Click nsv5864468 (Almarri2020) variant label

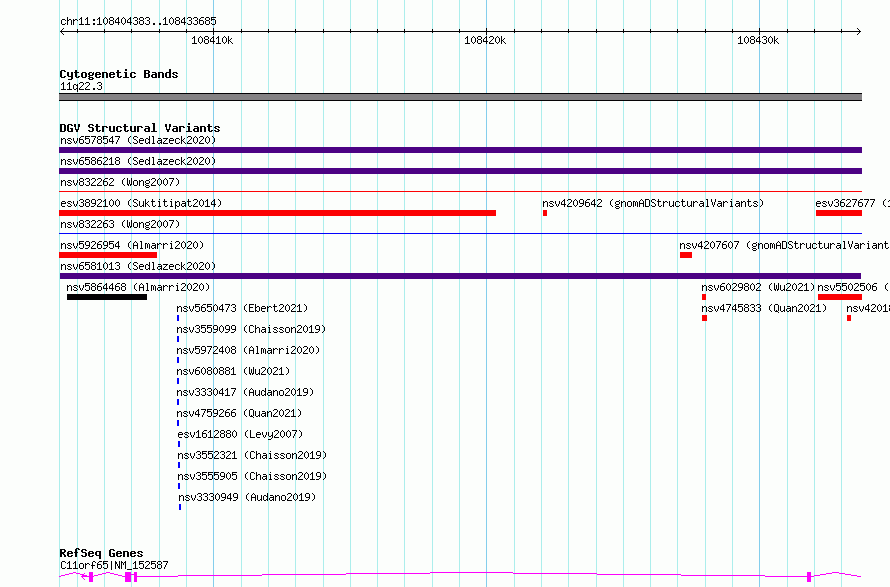click(x=138, y=287)
